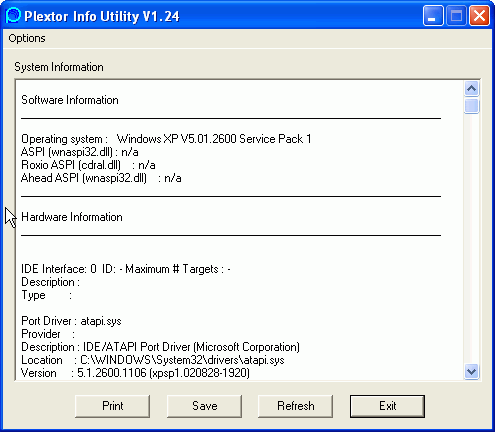Viewport: 495px width, 432px height.
Task: Click the 'Version : 5.1.2600.1106' line
Action: click(x=135, y=373)
